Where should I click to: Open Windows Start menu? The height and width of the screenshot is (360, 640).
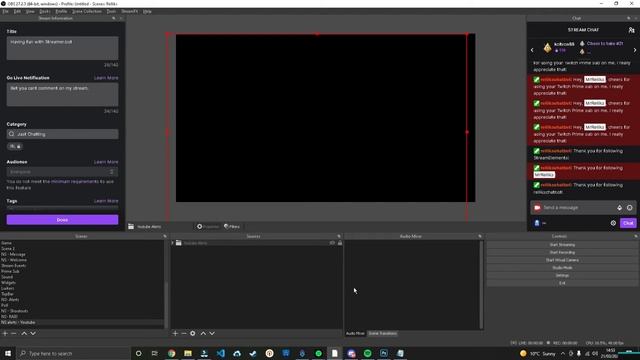8,353
